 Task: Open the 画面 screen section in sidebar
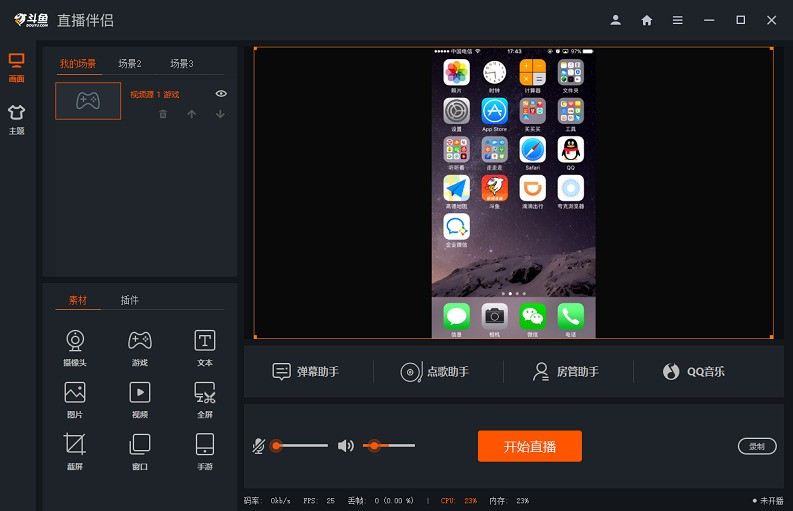click(x=16, y=68)
